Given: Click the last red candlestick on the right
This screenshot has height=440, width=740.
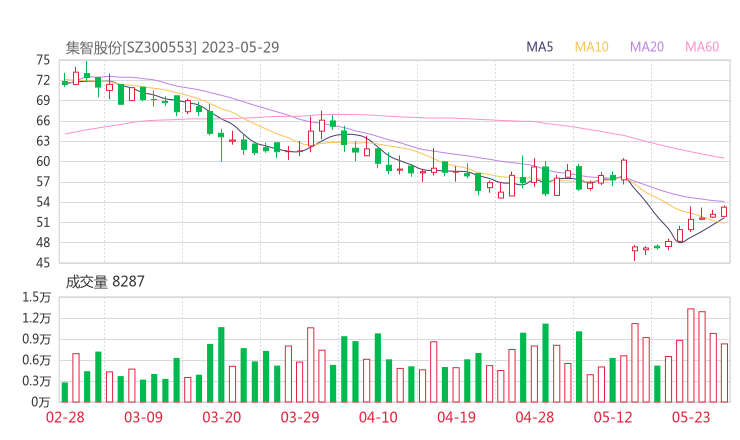Looking at the screenshot, I should 724,212.
